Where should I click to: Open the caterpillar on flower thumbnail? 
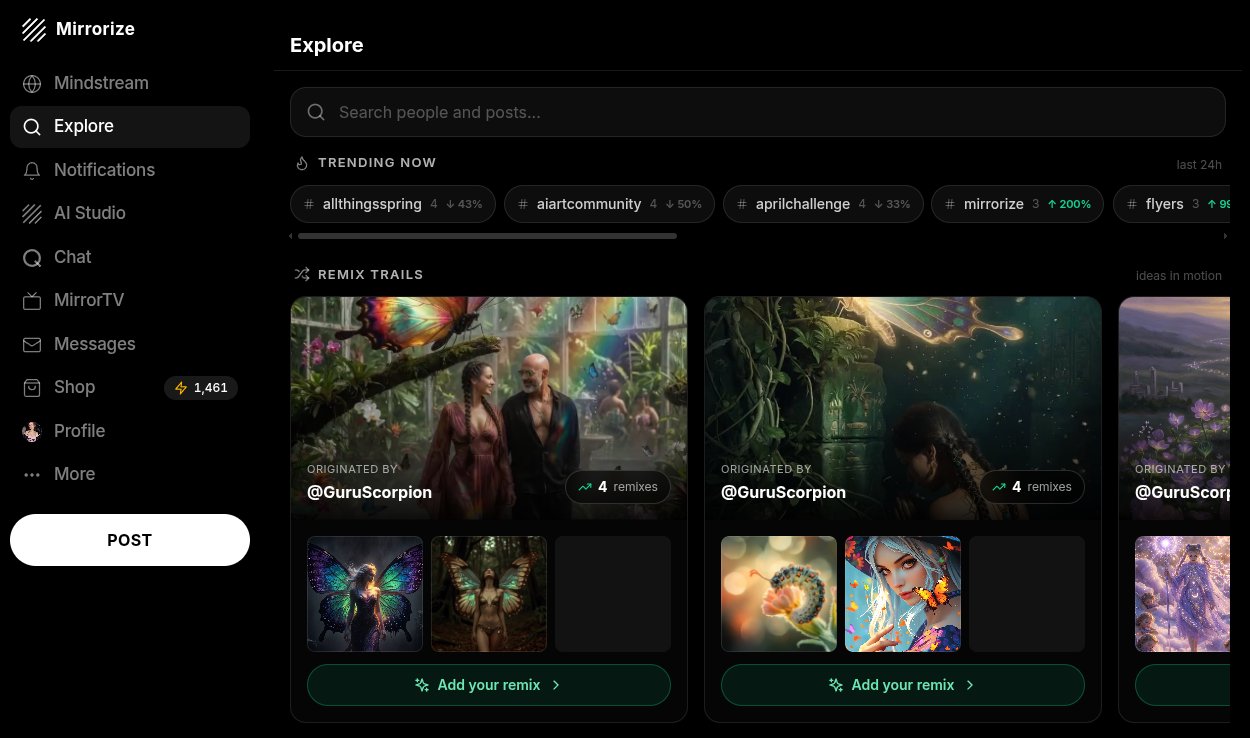[779, 594]
